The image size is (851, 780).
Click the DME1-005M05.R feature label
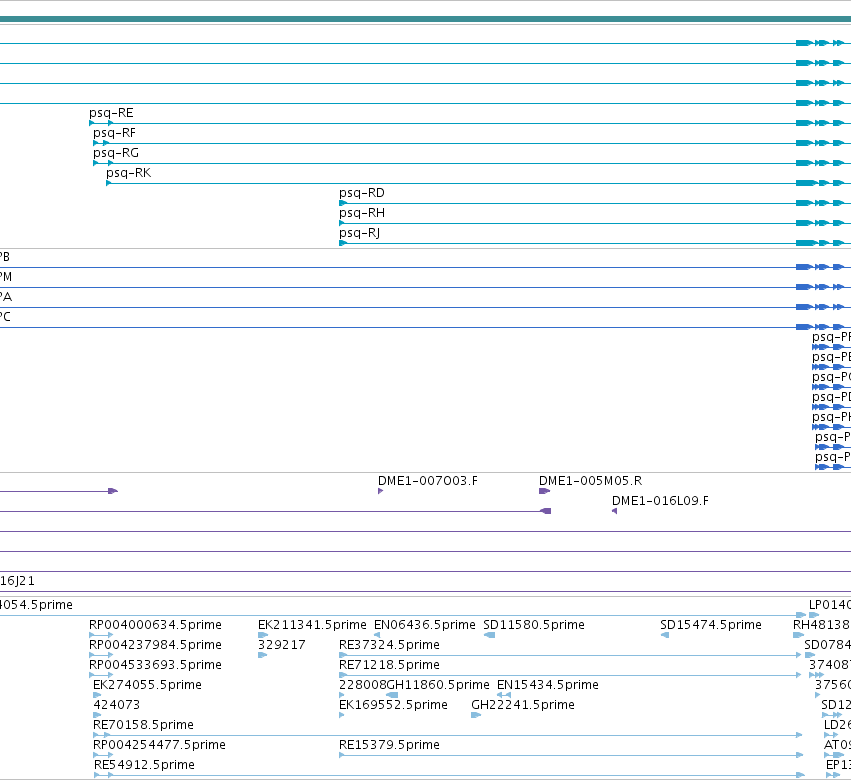(x=590, y=481)
